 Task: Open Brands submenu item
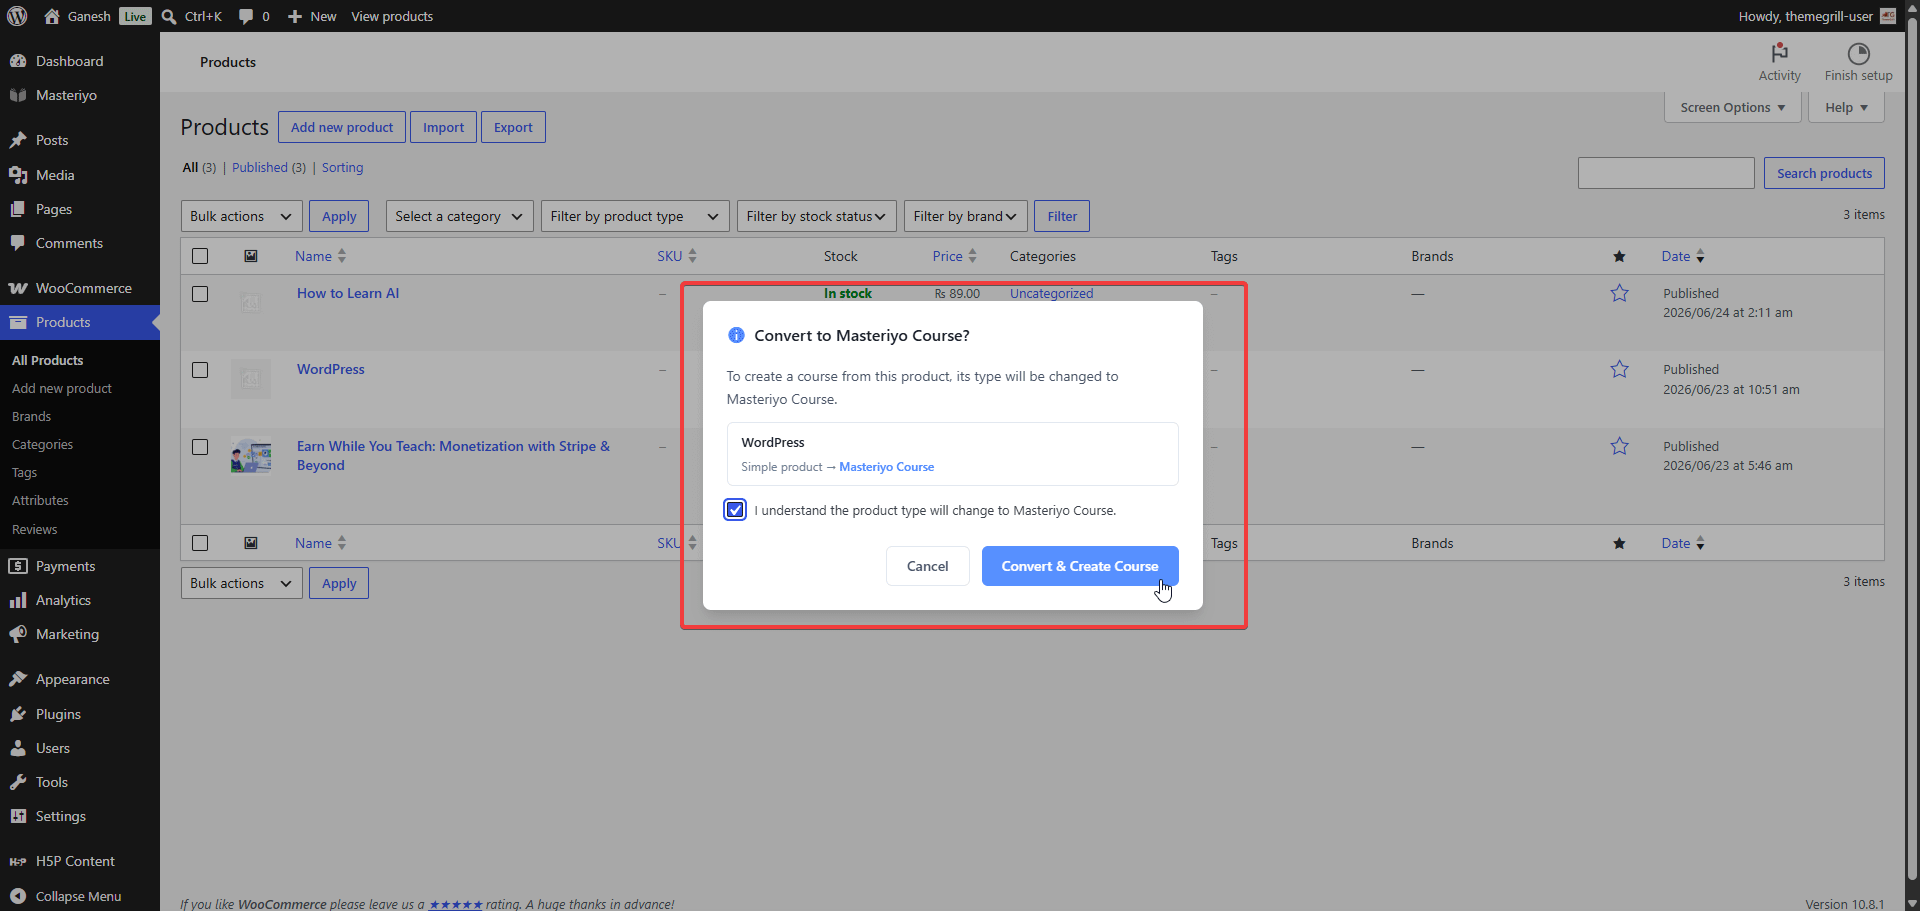32,416
